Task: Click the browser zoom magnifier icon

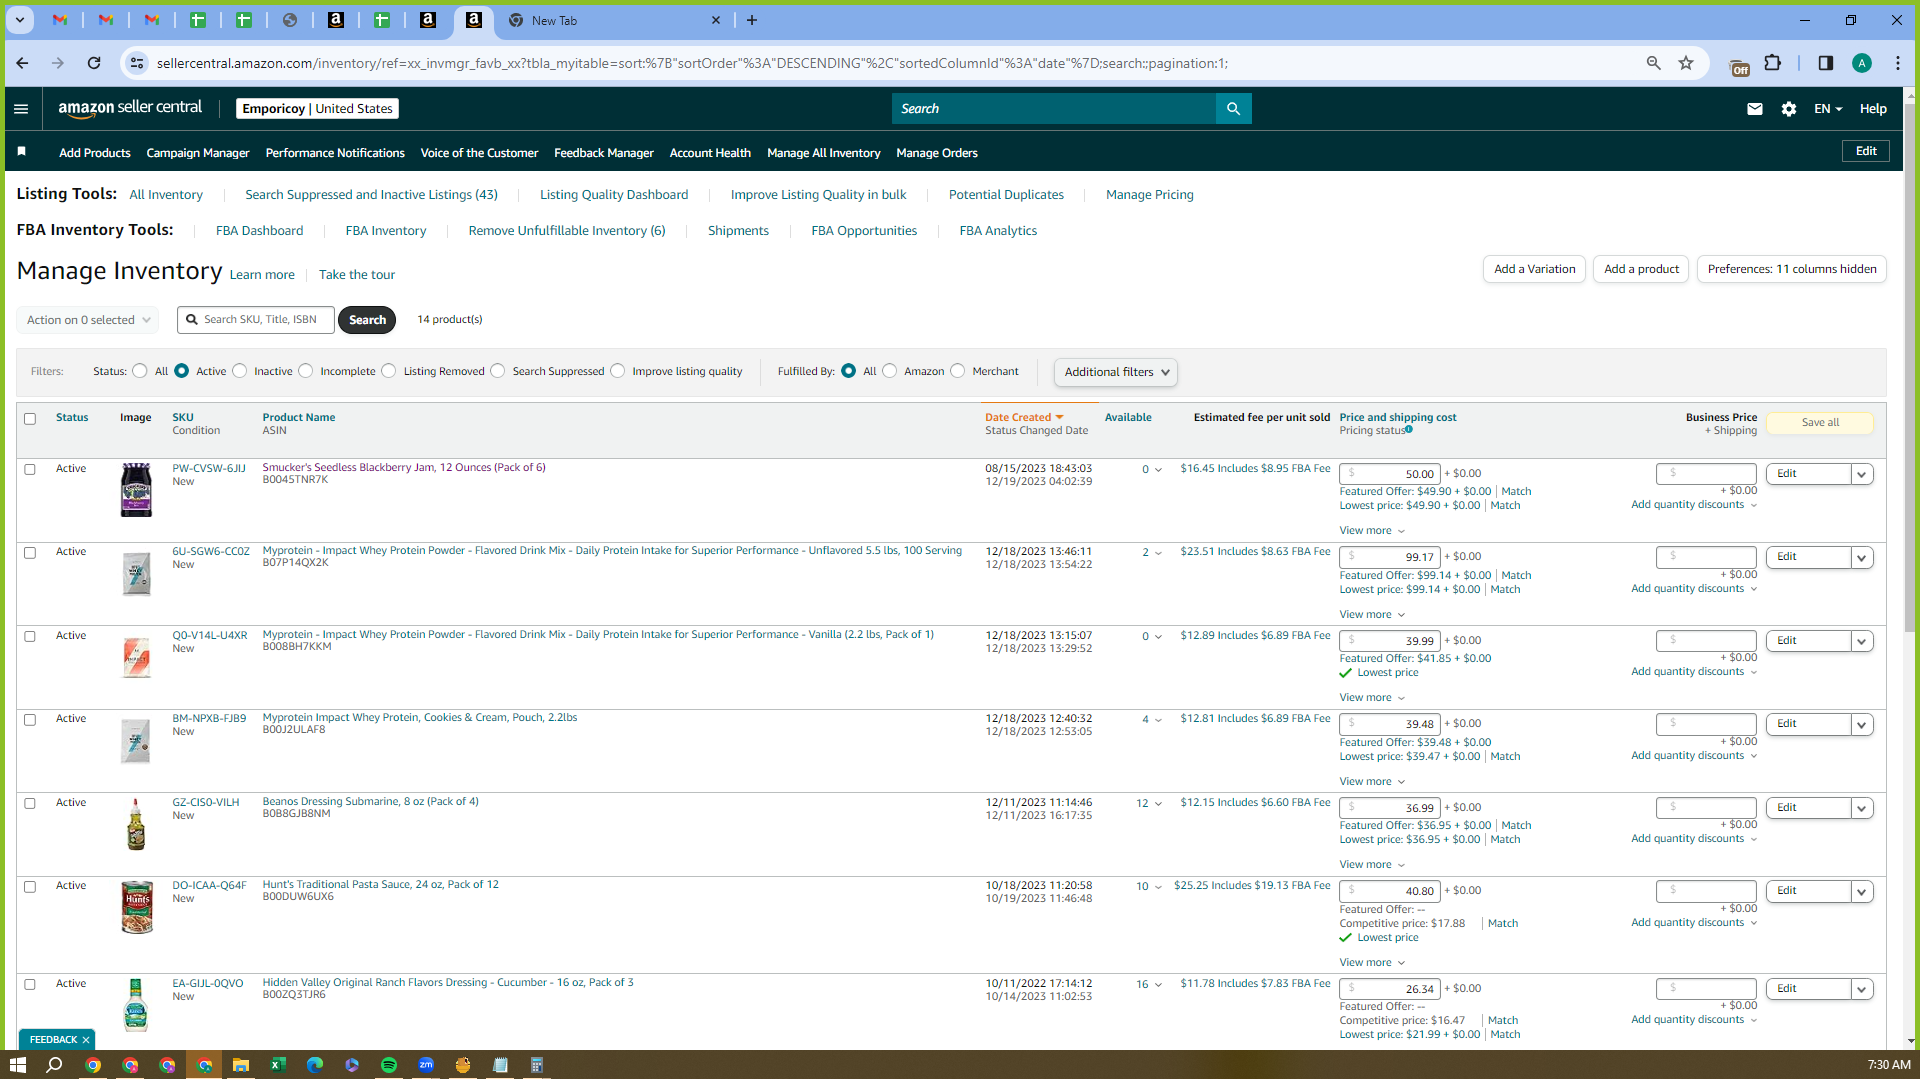Action: click(1654, 63)
